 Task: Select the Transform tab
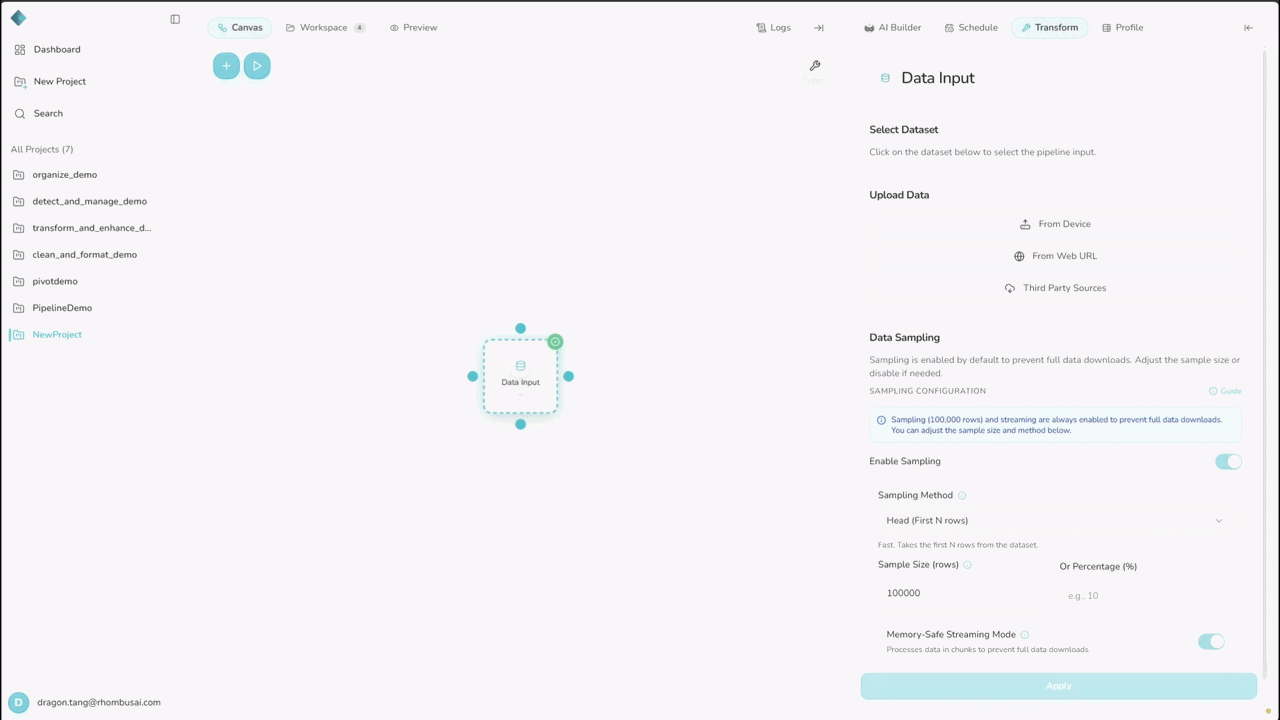pos(1050,28)
